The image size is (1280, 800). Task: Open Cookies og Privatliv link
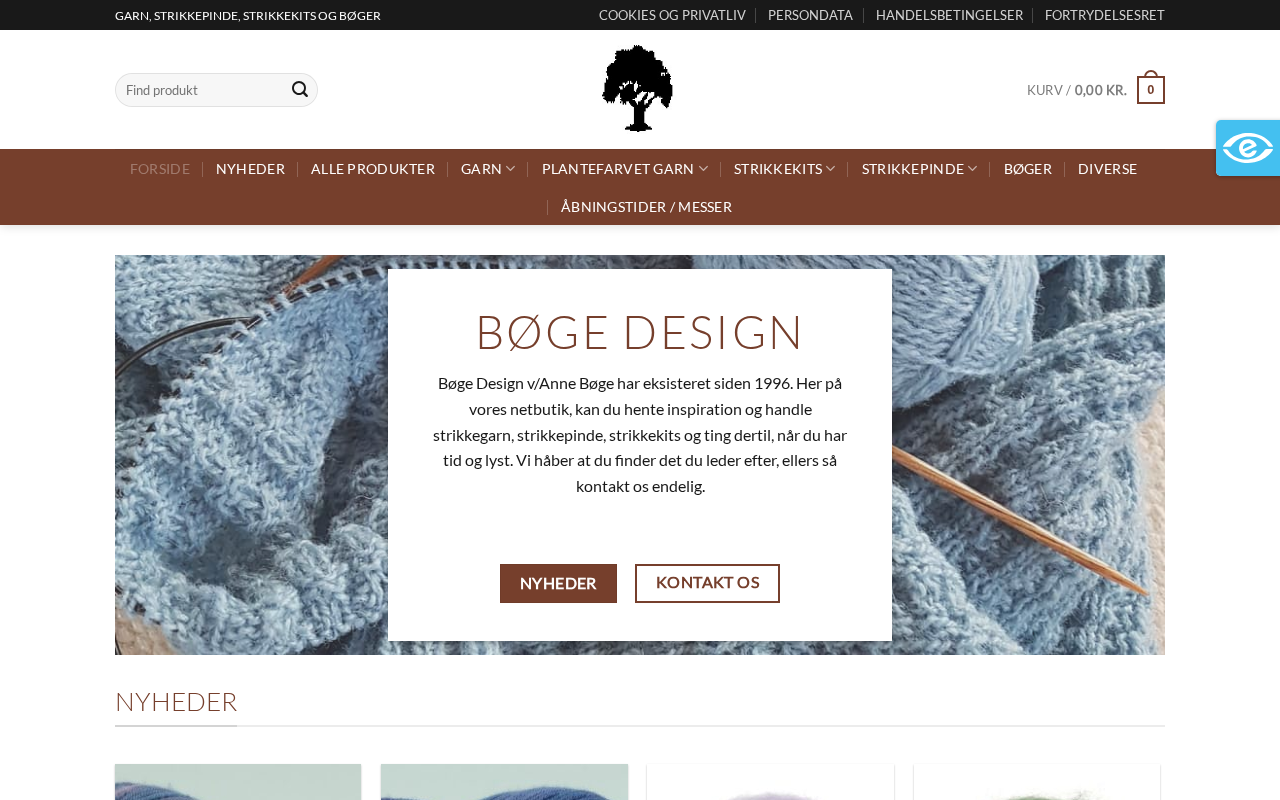point(672,15)
